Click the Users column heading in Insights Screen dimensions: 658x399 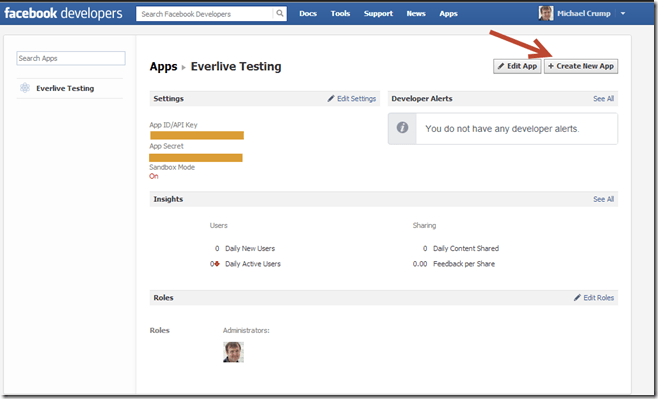218,226
